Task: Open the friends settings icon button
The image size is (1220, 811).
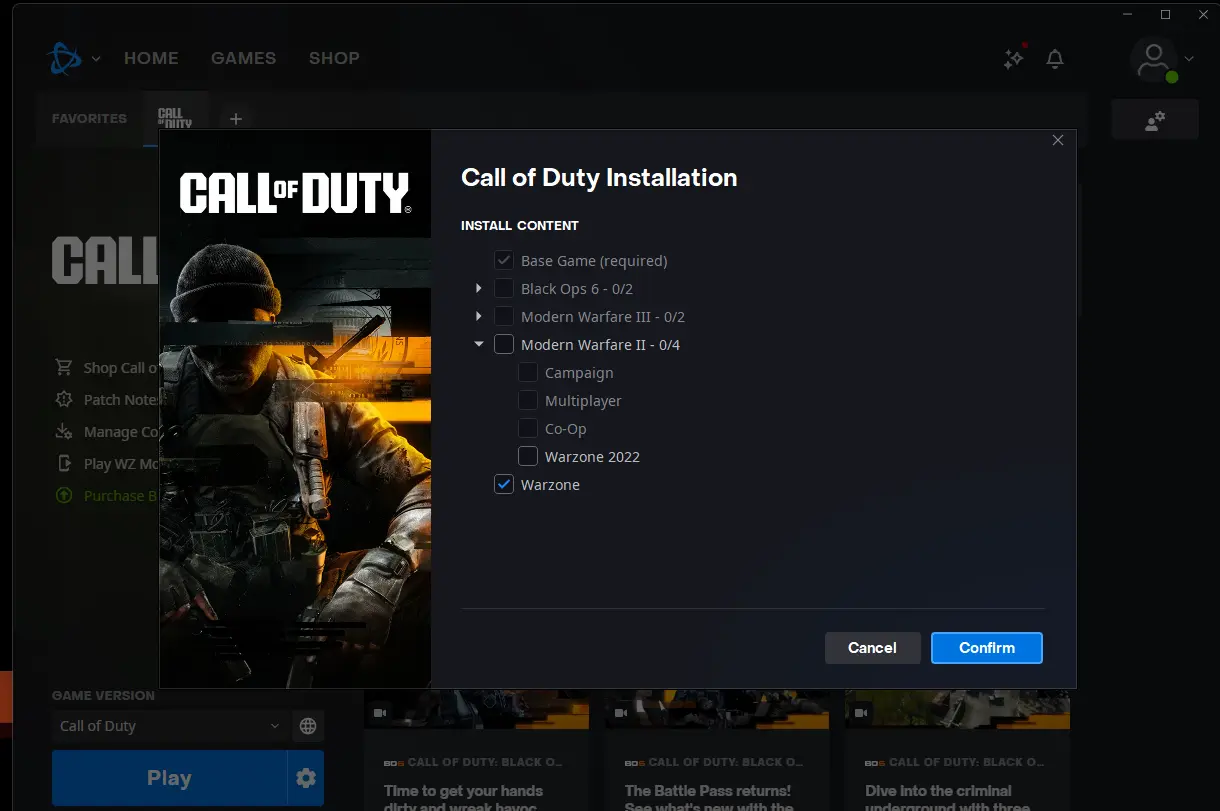Action: pos(1155,120)
